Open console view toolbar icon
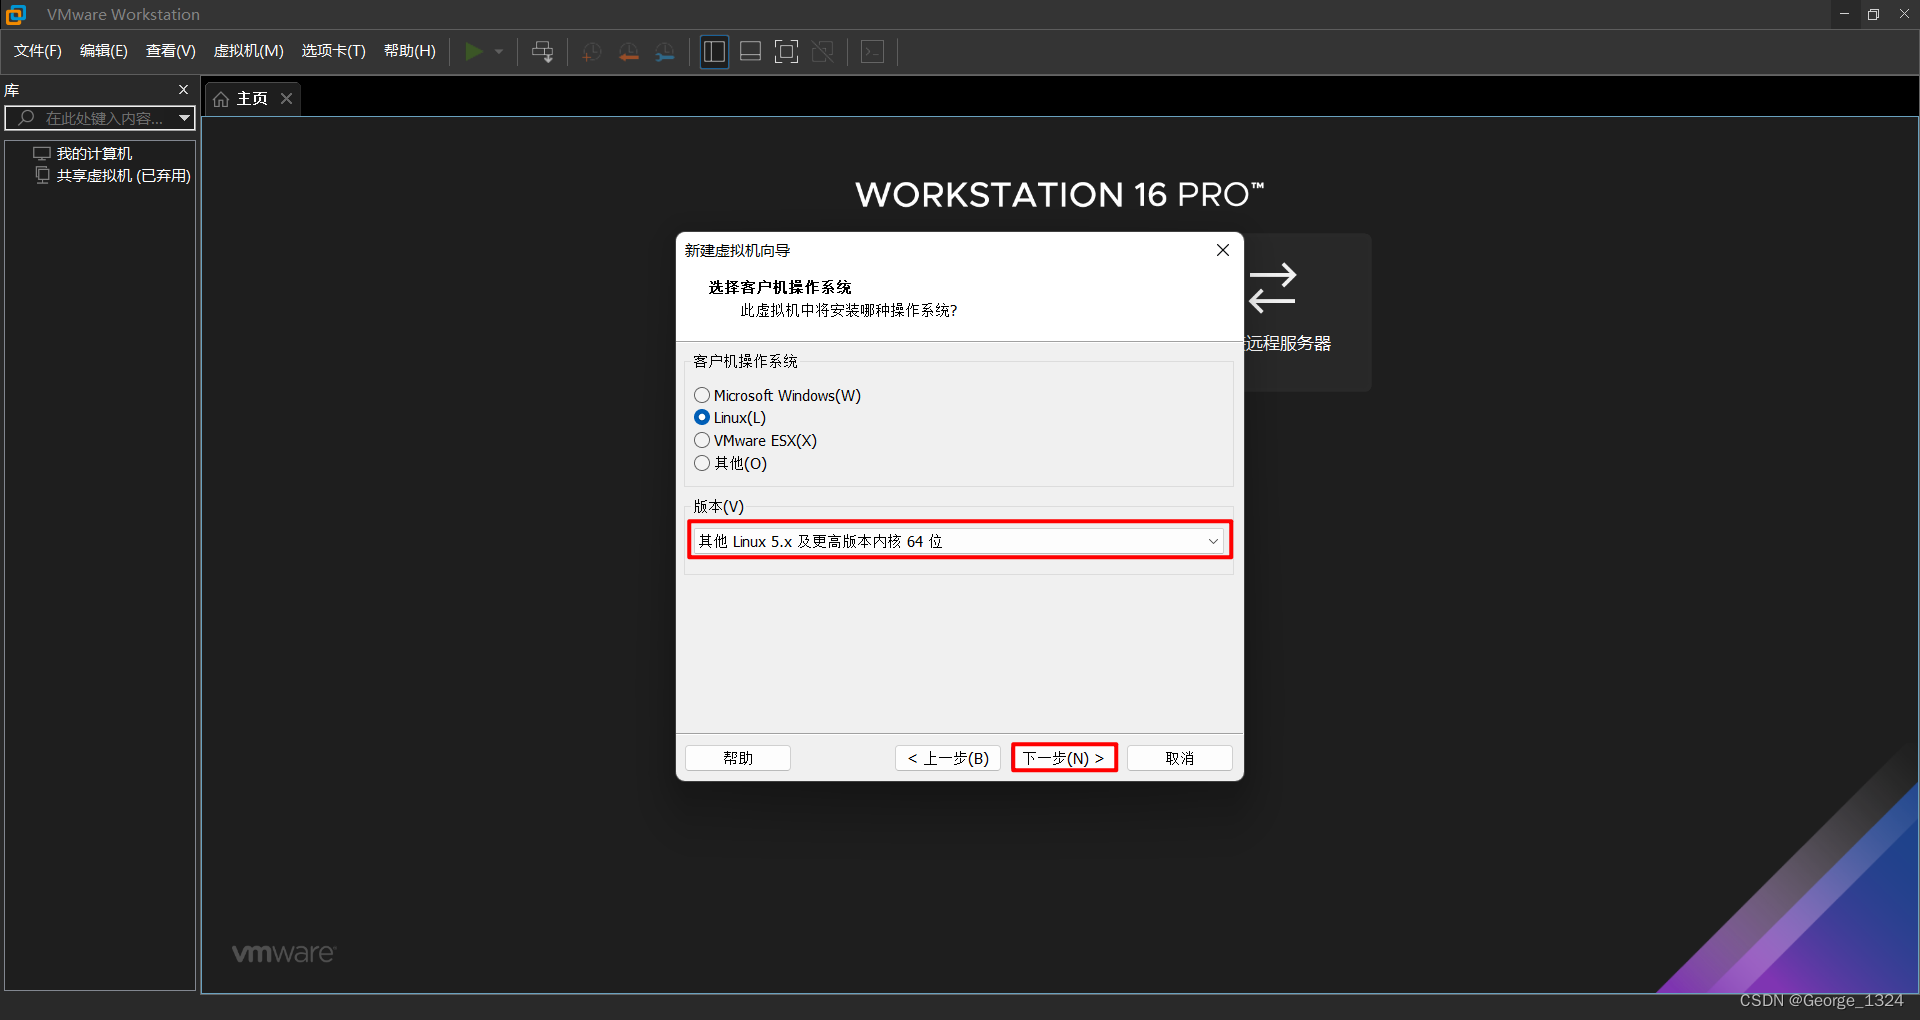The width and height of the screenshot is (1920, 1020). [872, 51]
